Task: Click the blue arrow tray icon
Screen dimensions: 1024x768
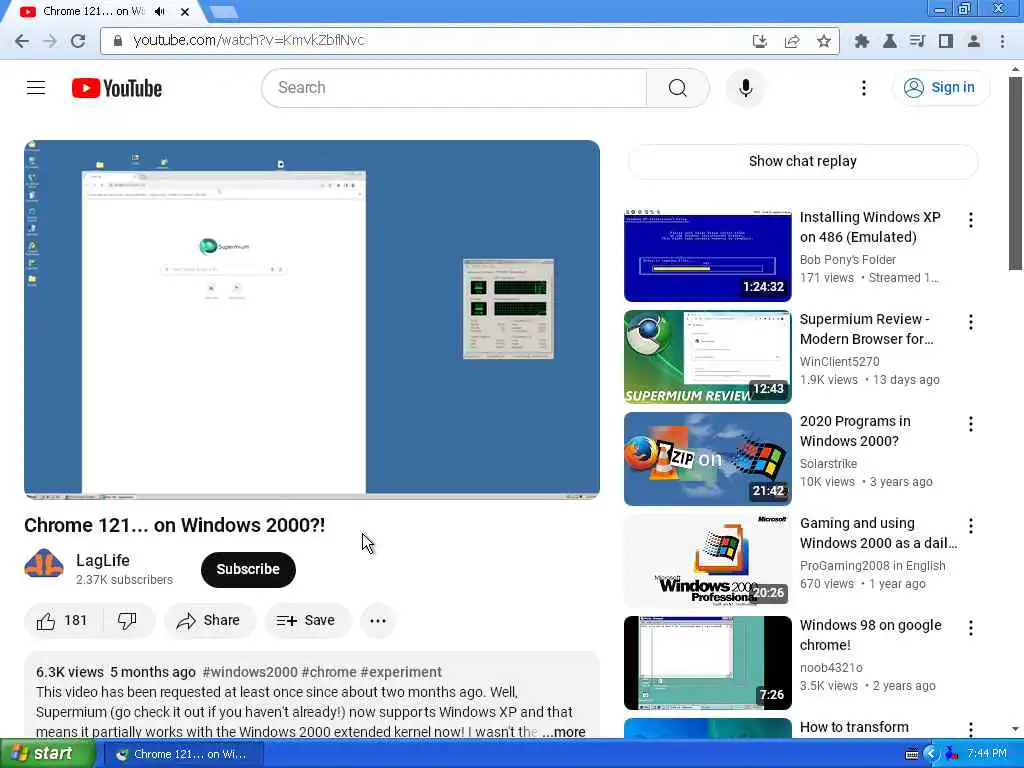Action: [x=931, y=754]
